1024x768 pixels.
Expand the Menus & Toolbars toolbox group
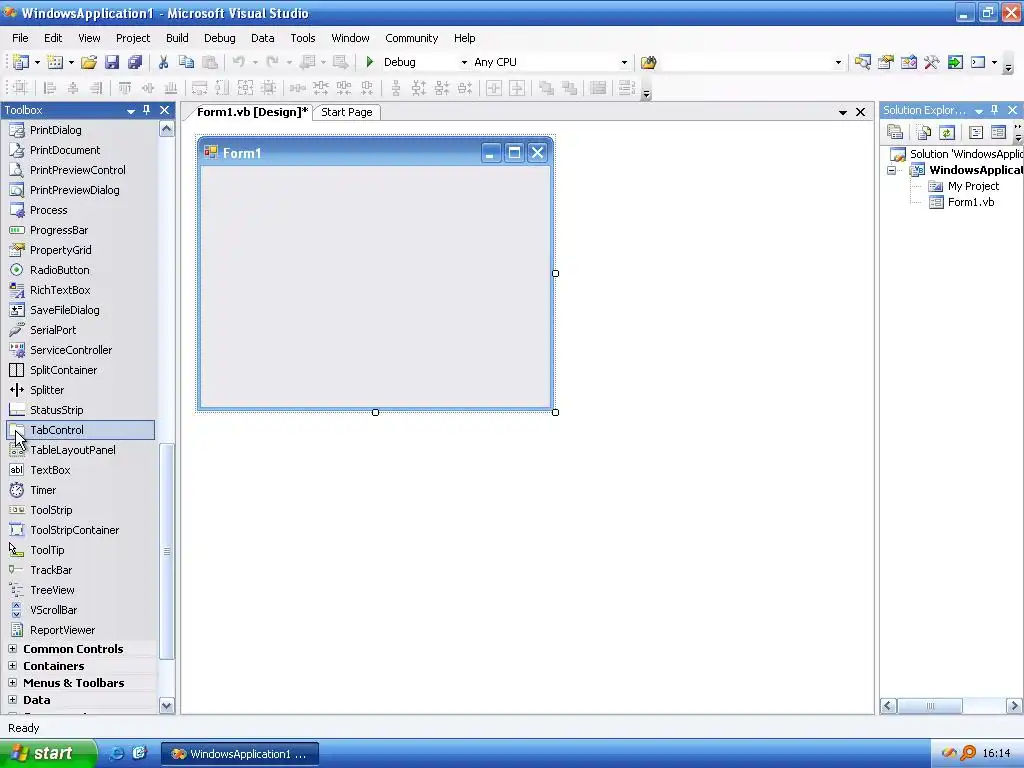tap(12, 682)
